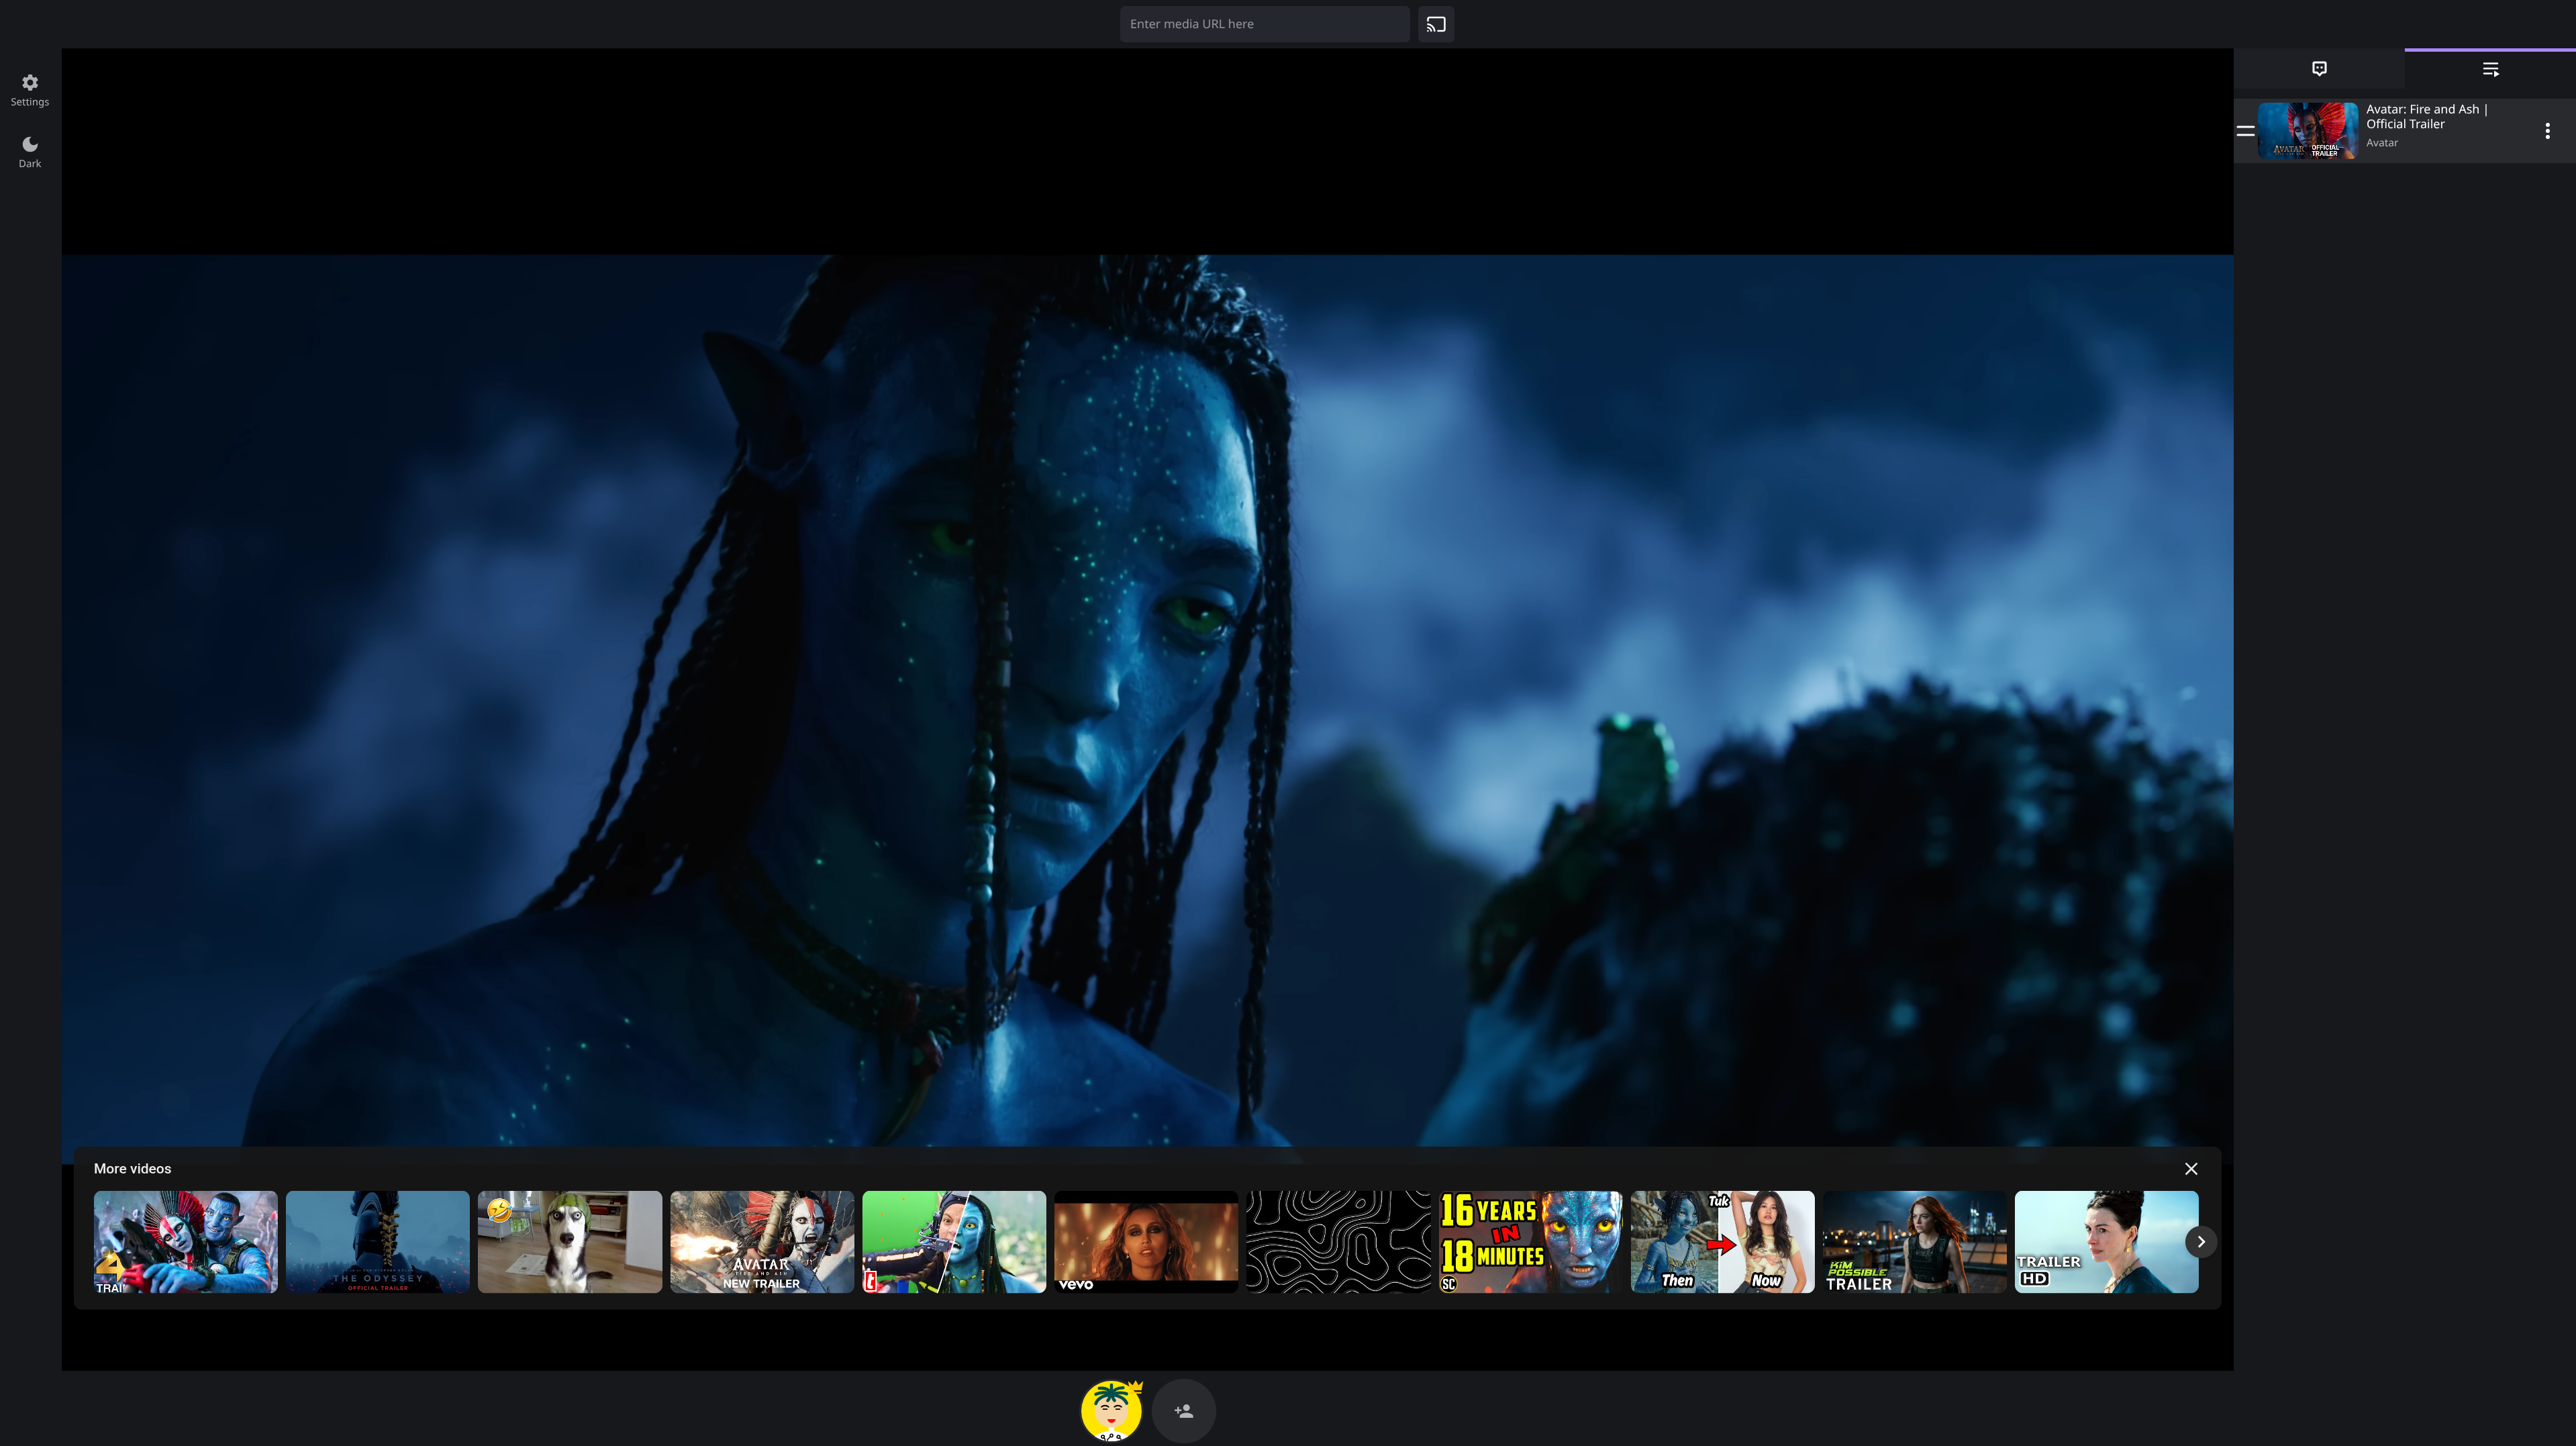
Task: Open the husky dog video thumbnail
Action: coord(569,1241)
